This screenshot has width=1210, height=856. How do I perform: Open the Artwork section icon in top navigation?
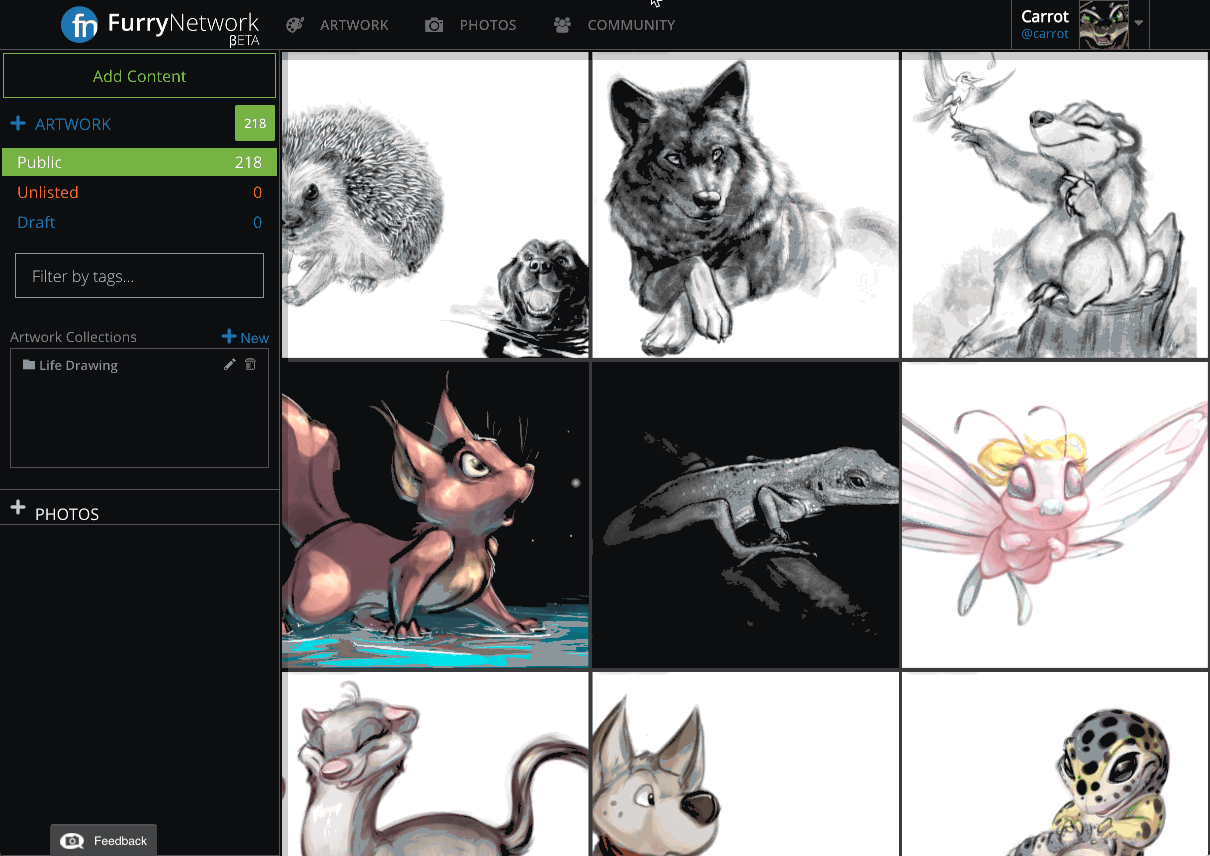295,24
